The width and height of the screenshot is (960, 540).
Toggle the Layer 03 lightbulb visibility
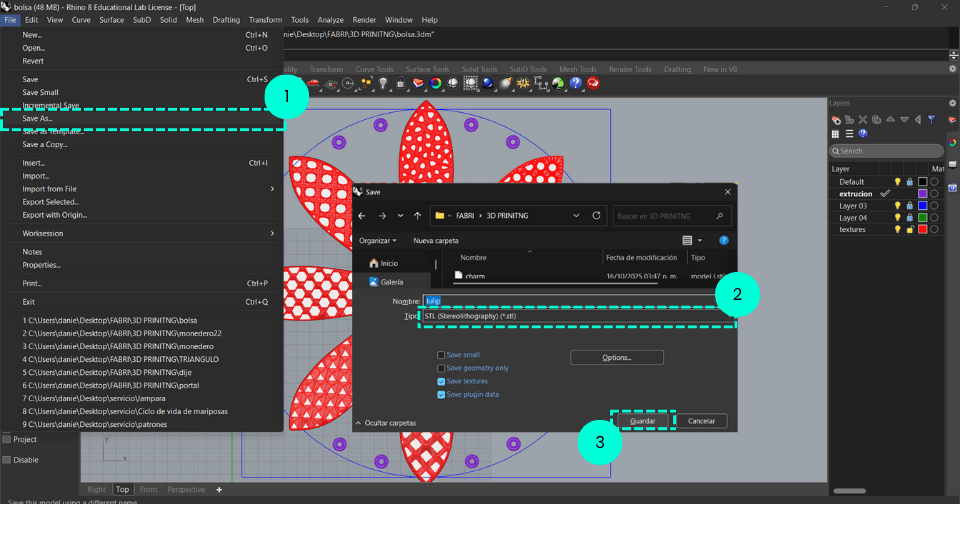point(897,206)
